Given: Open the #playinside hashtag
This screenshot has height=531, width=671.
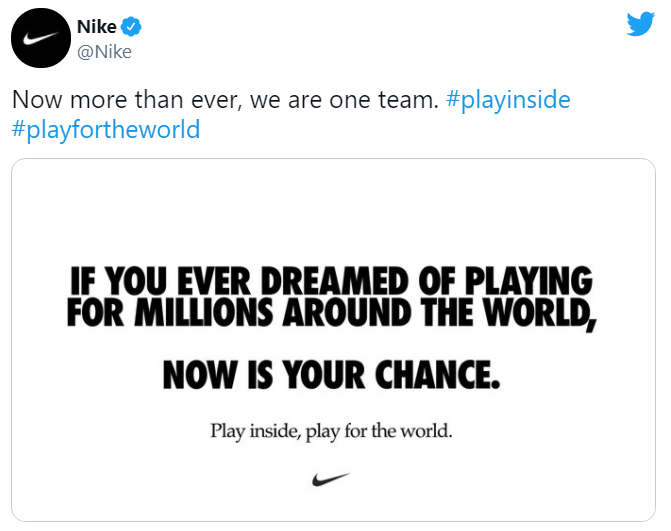Looking at the screenshot, I should (509, 101).
